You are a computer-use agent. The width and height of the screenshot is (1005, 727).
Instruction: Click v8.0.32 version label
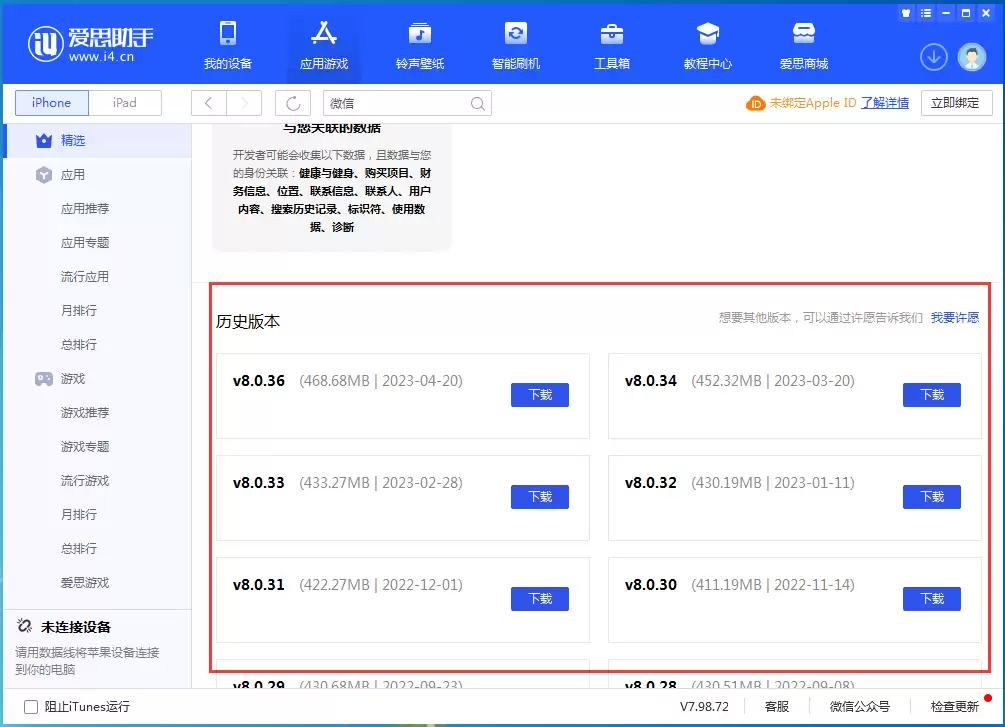coord(651,483)
